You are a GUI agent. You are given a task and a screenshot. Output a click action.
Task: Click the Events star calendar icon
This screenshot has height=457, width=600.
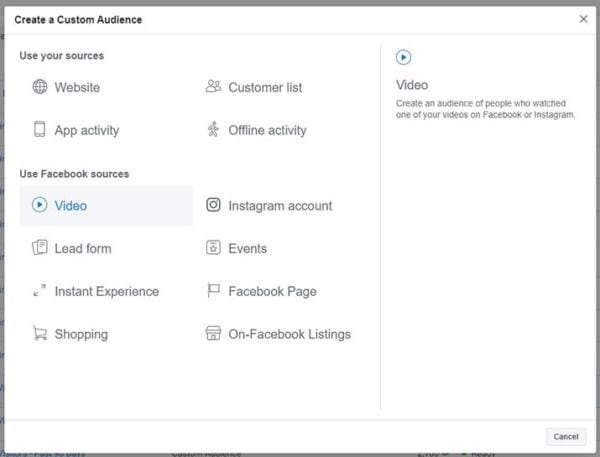pos(214,248)
